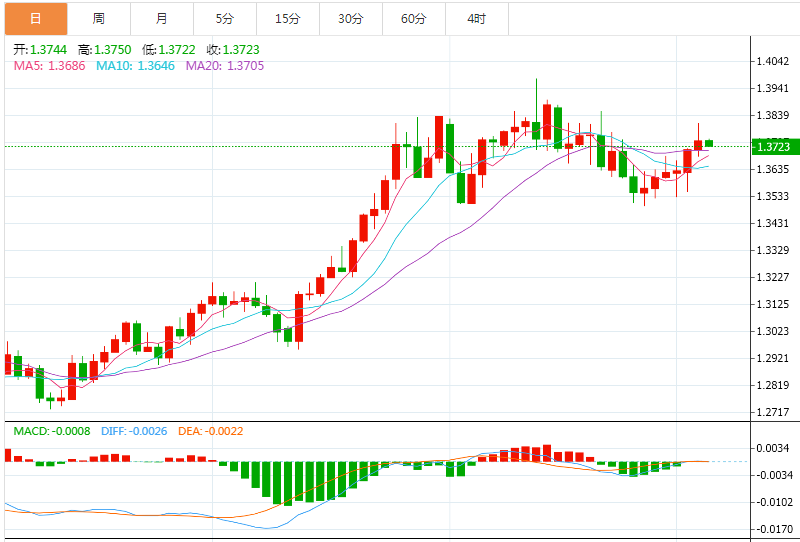Click the current price tag 1.3723
The width and height of the screenshot is (800, 542).
(774, 147)
